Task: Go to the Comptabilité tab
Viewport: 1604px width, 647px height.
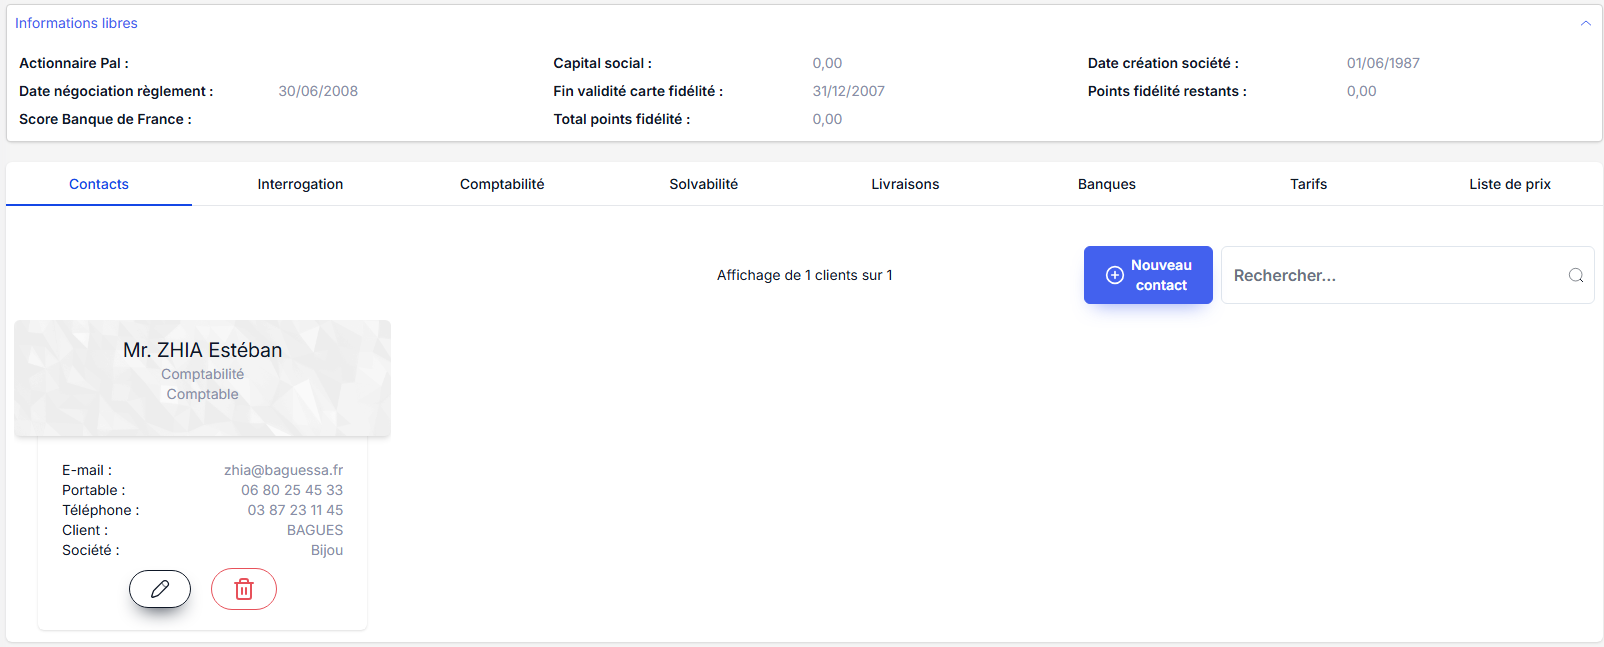Action: tap(502, 184)
